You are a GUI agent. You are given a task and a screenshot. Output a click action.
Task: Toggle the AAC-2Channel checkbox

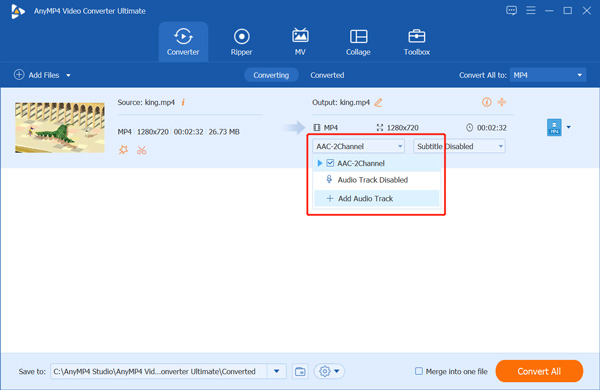click(x=330, y=163)
